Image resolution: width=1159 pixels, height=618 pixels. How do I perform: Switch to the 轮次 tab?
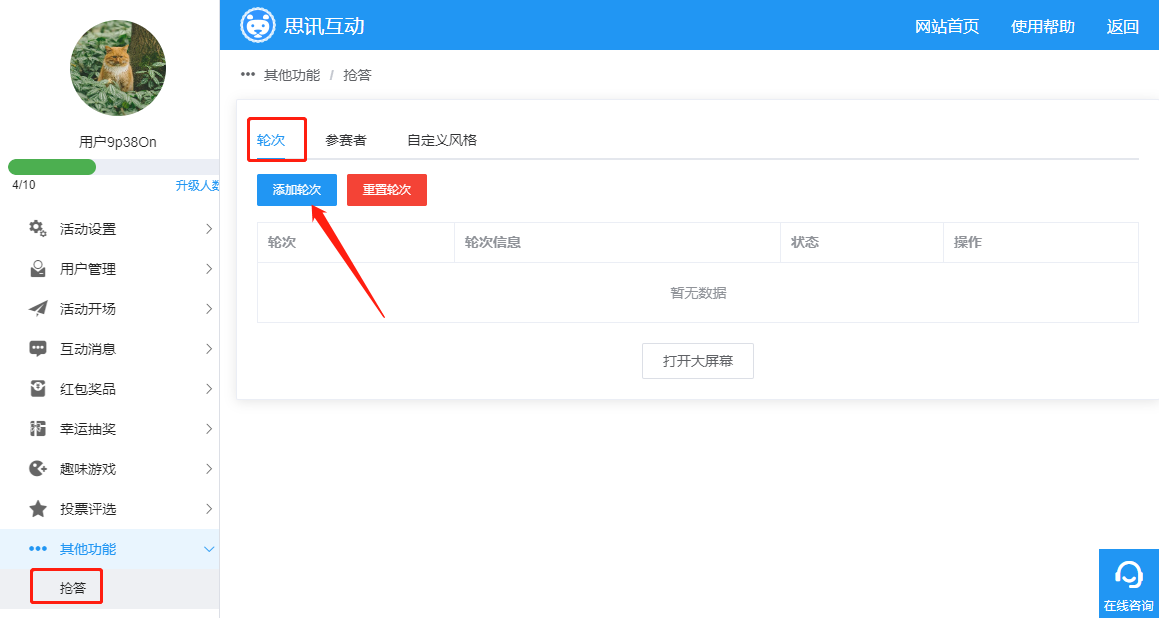tap(271, 140)
